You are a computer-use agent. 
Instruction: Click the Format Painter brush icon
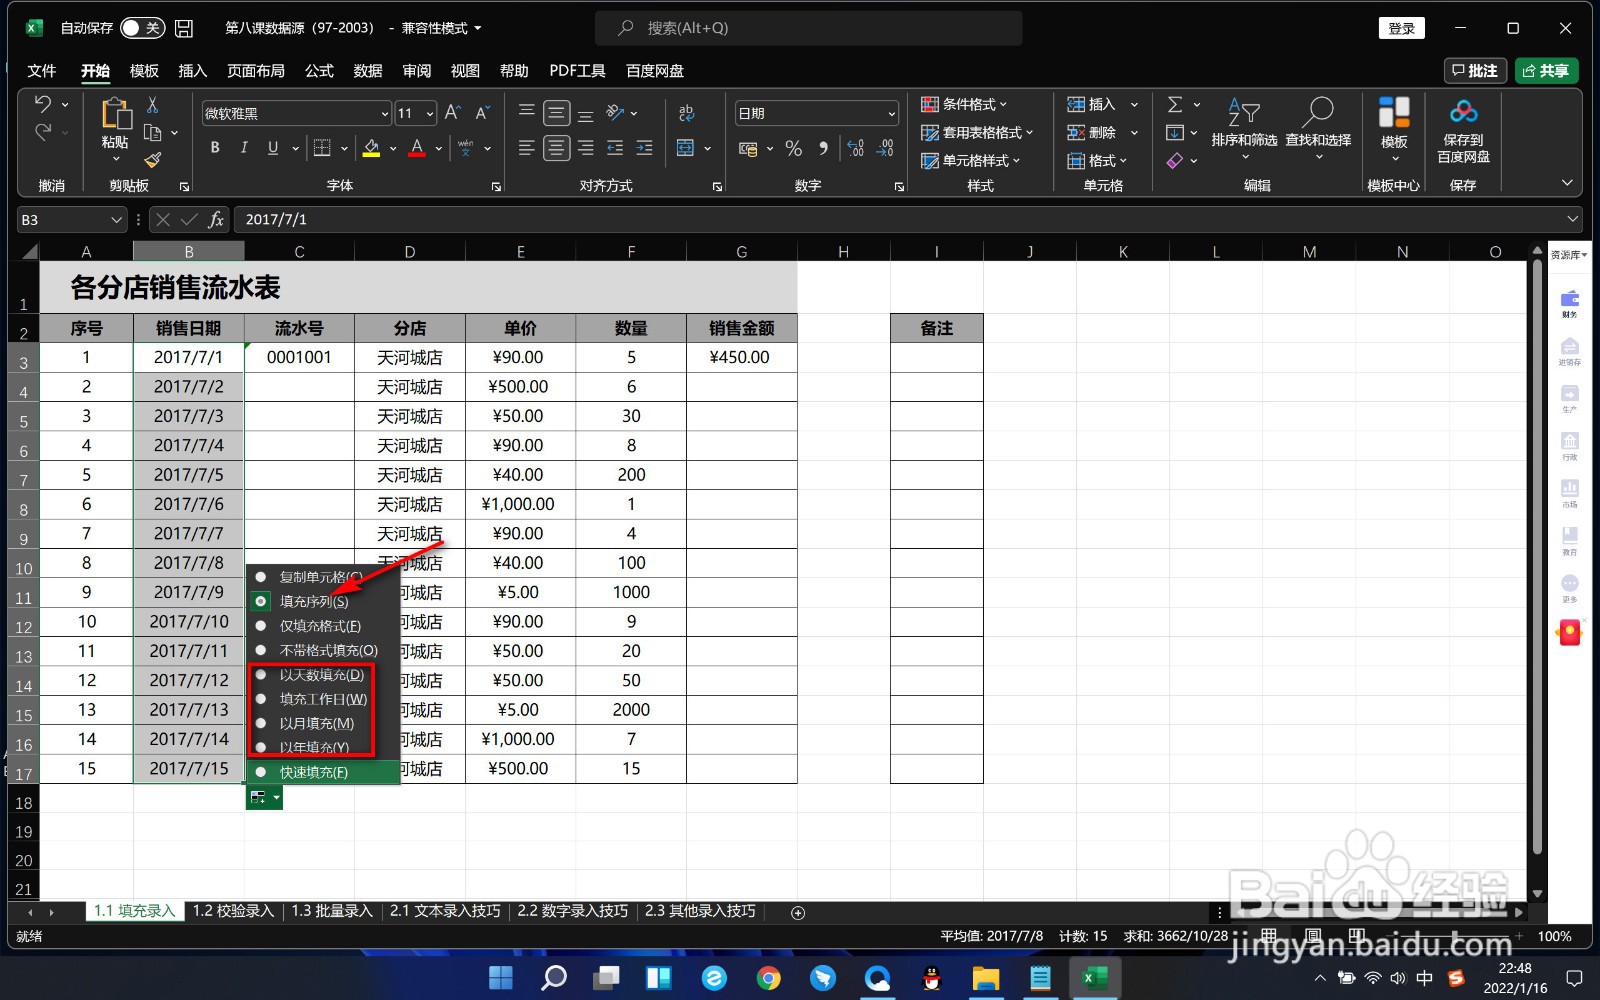pyautogui.click(x=152, y=160)
